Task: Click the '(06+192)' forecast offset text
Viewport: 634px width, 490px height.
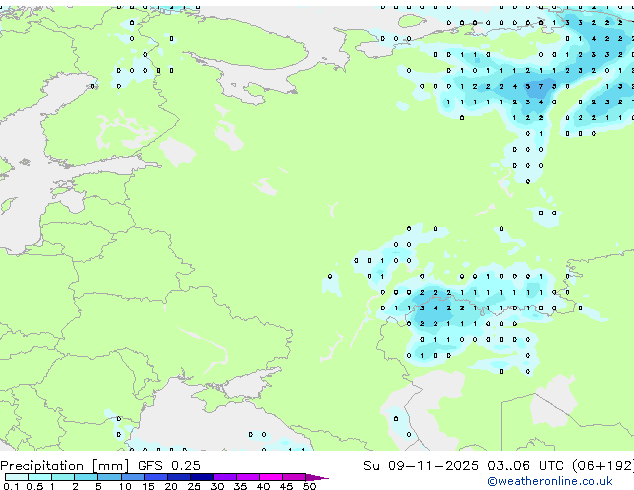Action: (603, 466)
